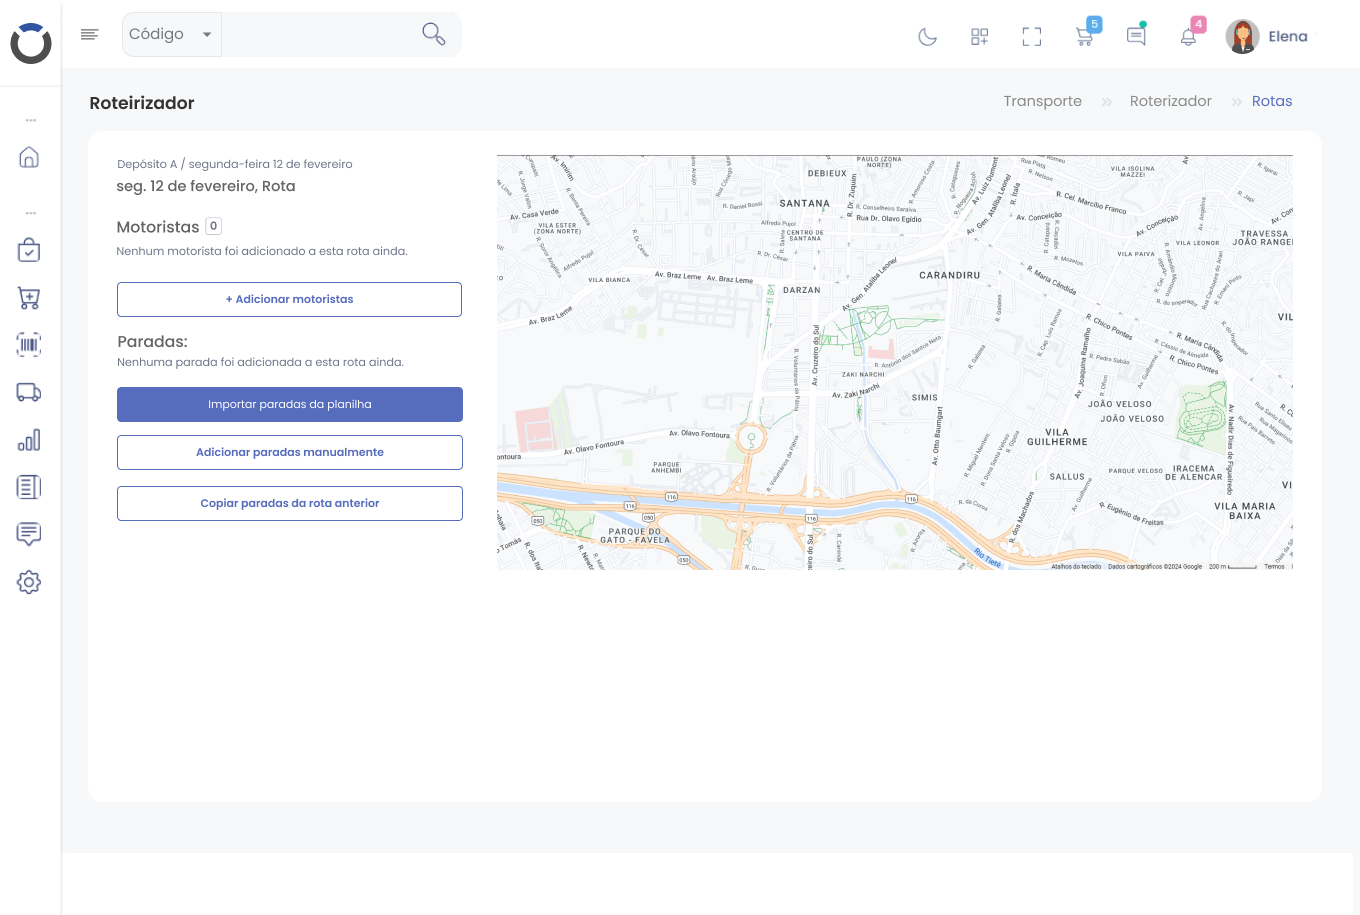Enter fullscreen mode icon
The height and width of the screenshot is (915, 1360).
point(1032,37)
